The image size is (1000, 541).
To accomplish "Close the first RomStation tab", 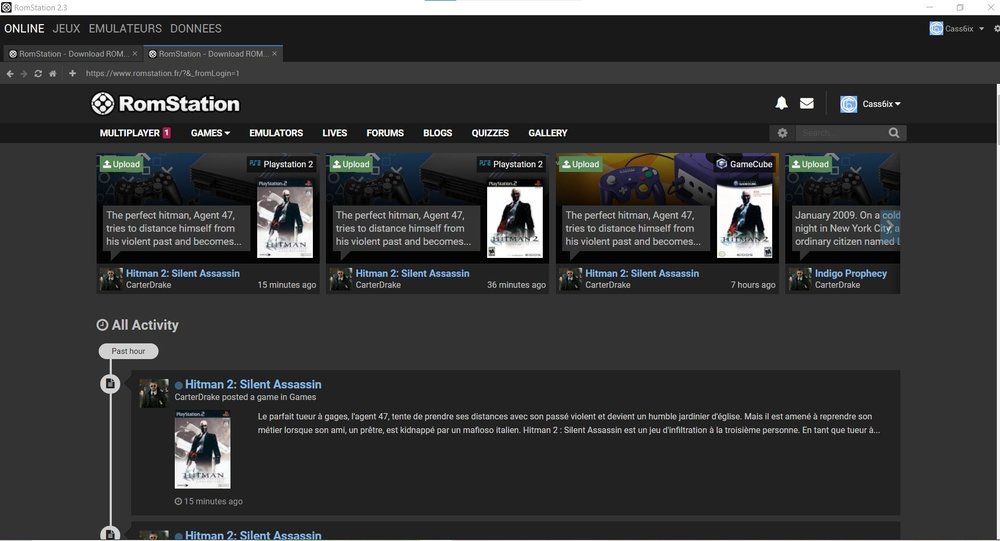I will point(135,54).
